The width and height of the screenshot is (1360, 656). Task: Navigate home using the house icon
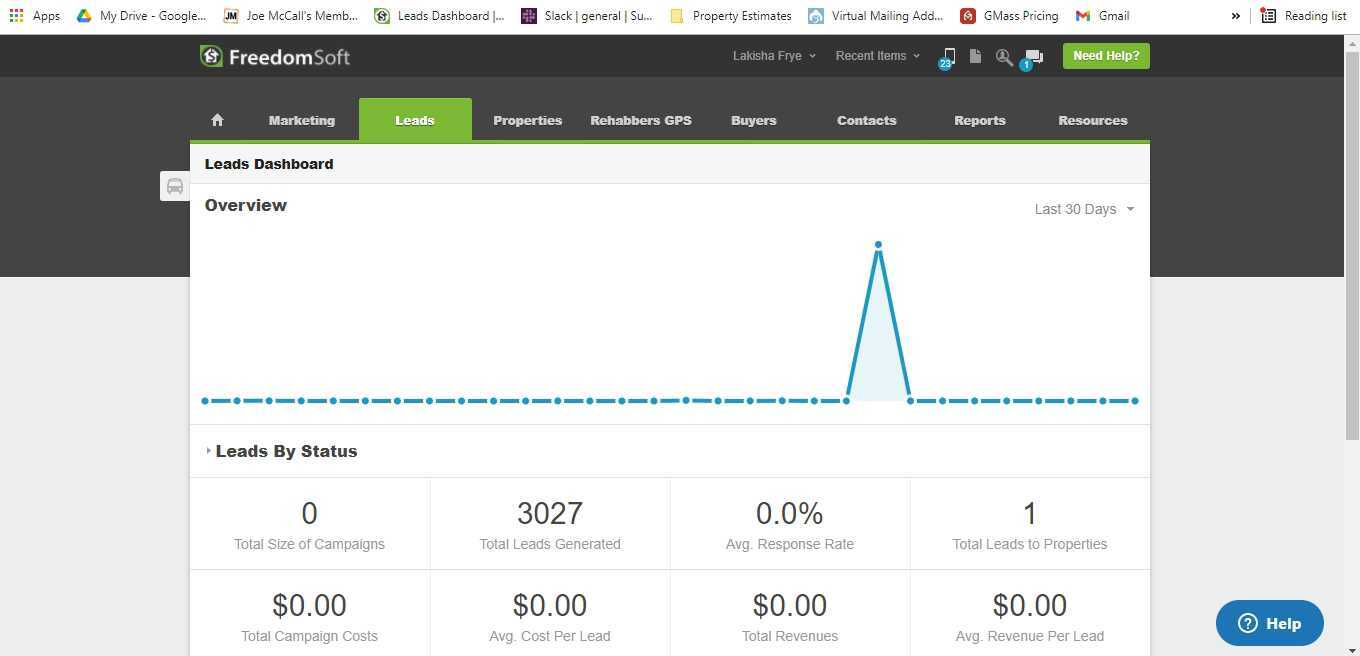[217, 120]
